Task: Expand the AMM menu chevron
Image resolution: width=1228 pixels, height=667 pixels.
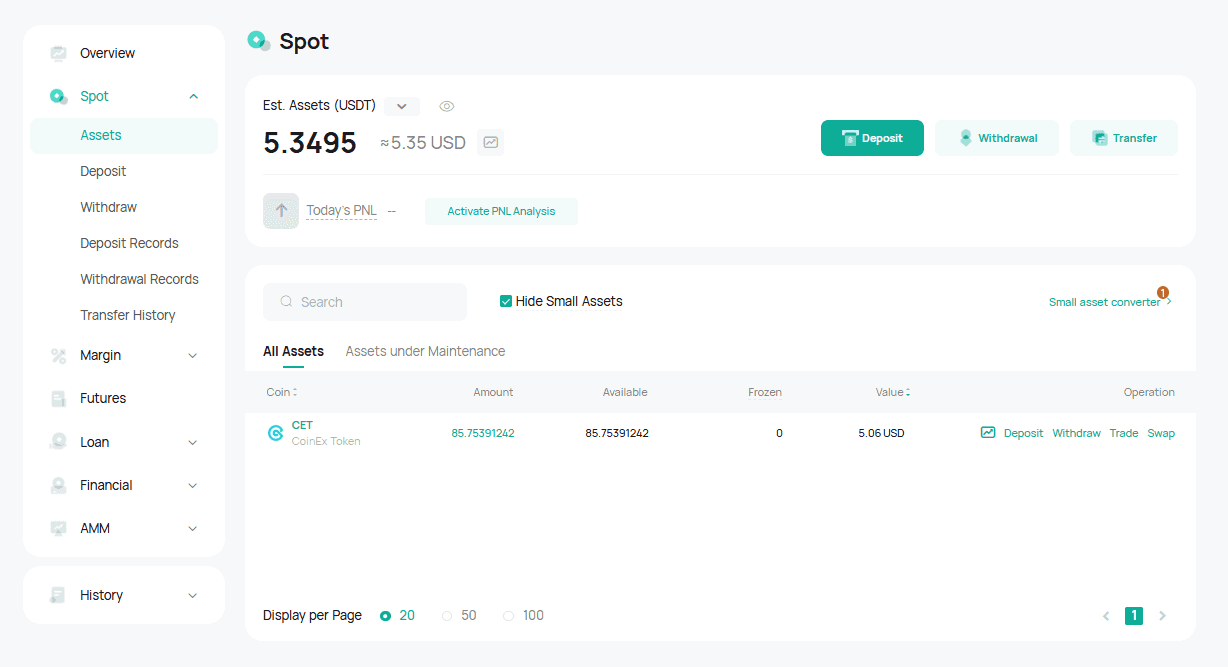Action: point(193,529)
